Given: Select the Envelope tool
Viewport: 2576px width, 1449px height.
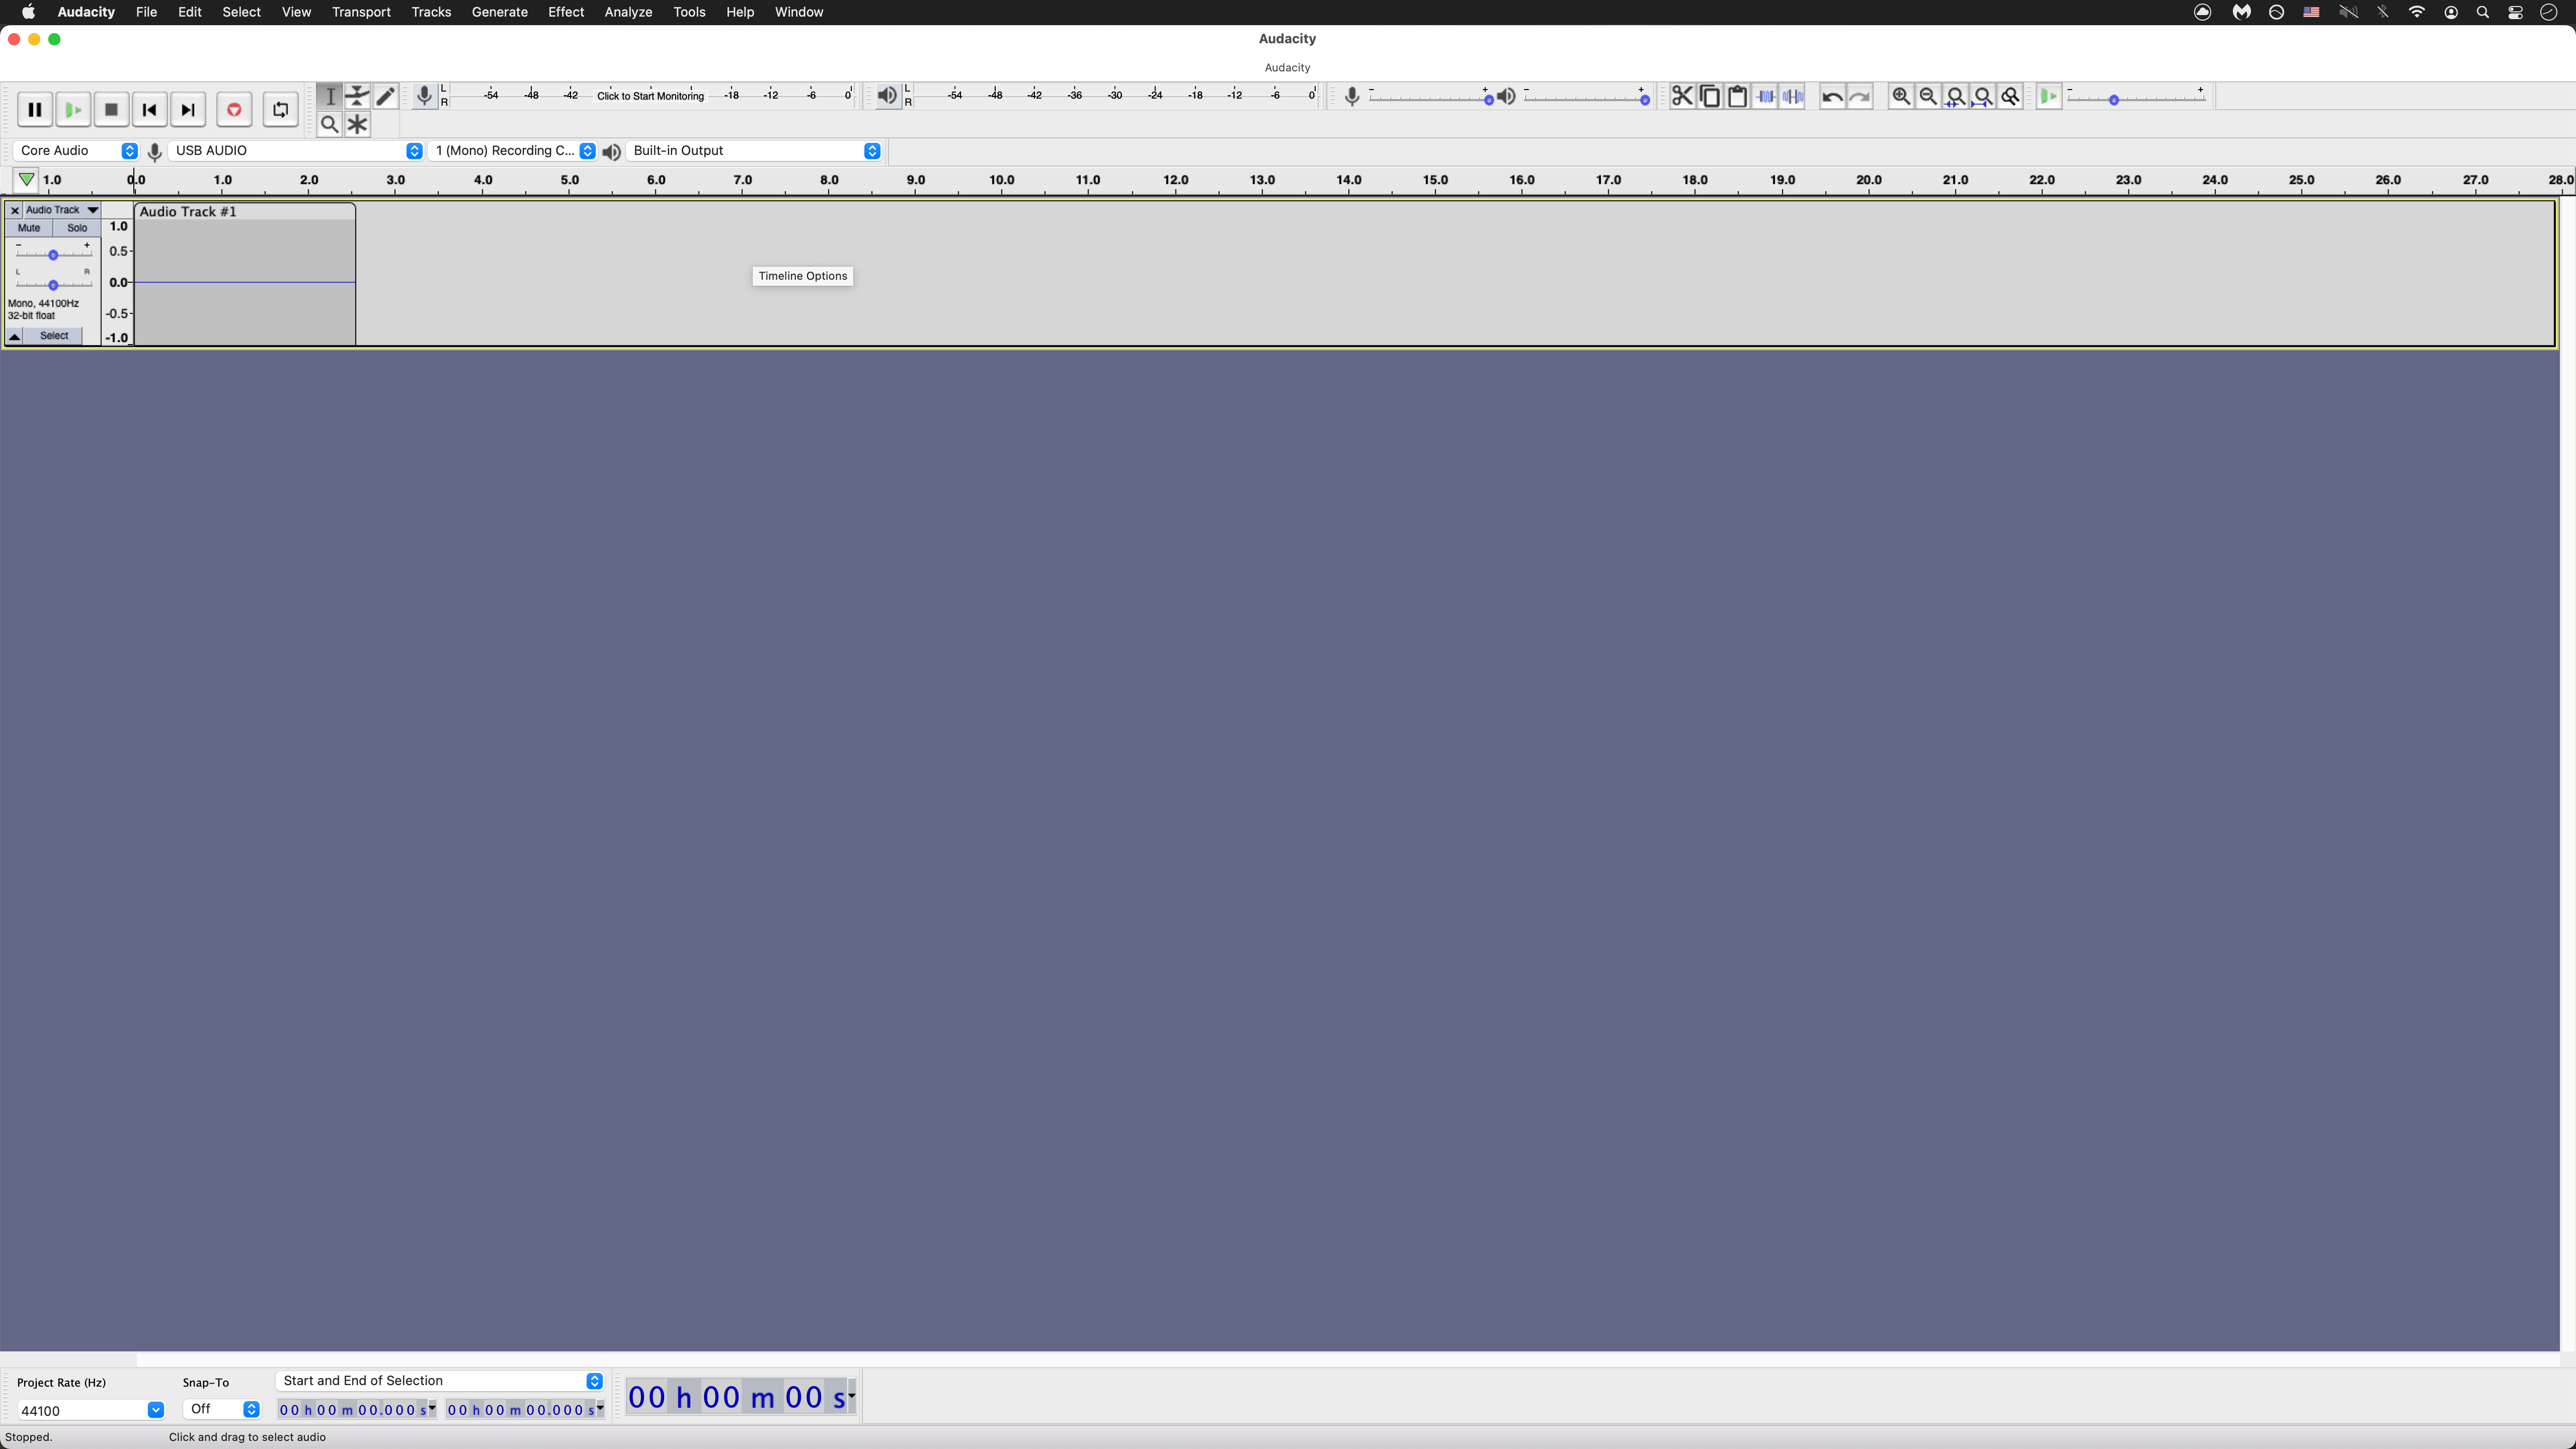Looking at the screenshot, I should (x=357, y=96).
